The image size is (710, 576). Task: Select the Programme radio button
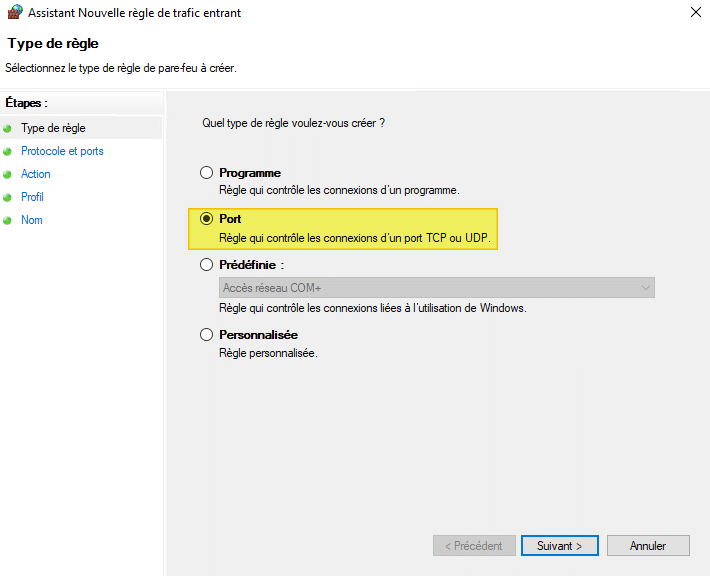click(x=207, y=173)
